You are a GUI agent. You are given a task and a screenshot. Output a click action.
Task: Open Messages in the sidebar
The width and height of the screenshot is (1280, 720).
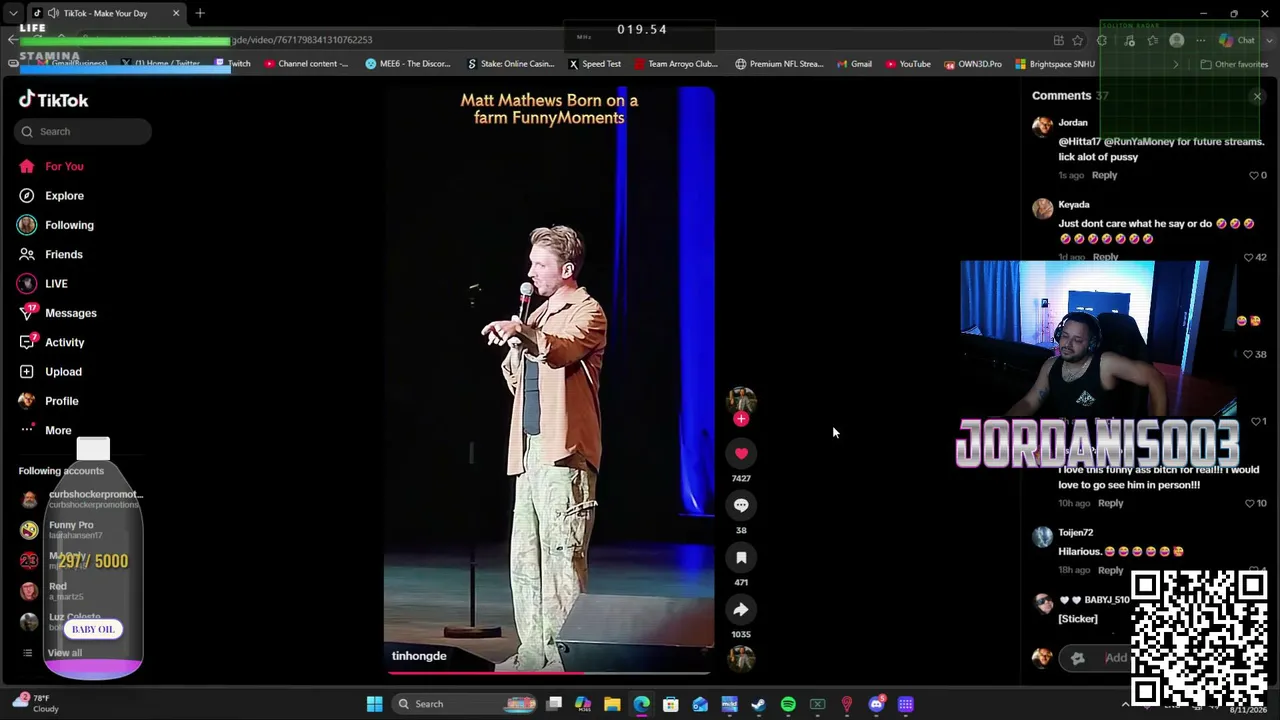tap(58, 313)
